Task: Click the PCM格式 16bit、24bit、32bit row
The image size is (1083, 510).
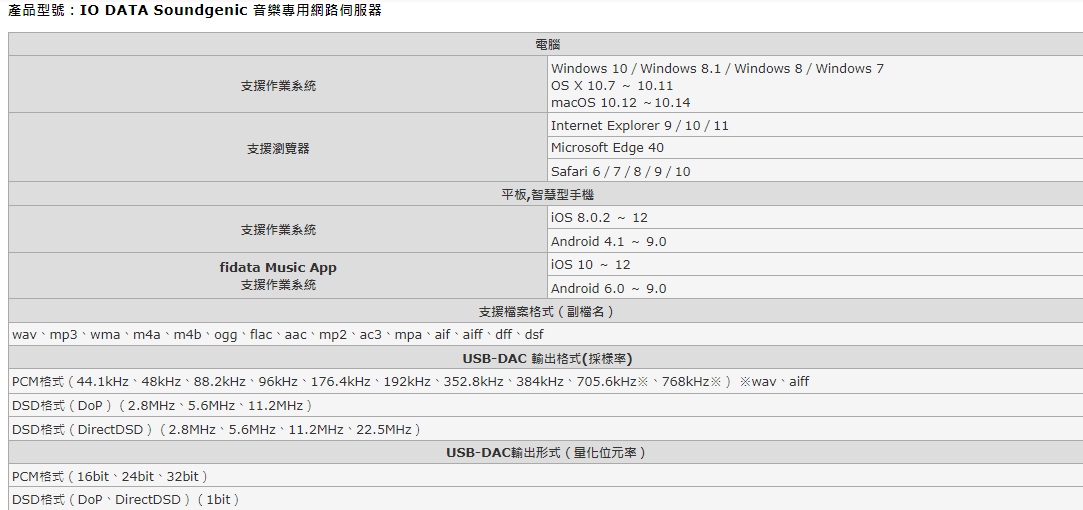Action: click(110, 477)
